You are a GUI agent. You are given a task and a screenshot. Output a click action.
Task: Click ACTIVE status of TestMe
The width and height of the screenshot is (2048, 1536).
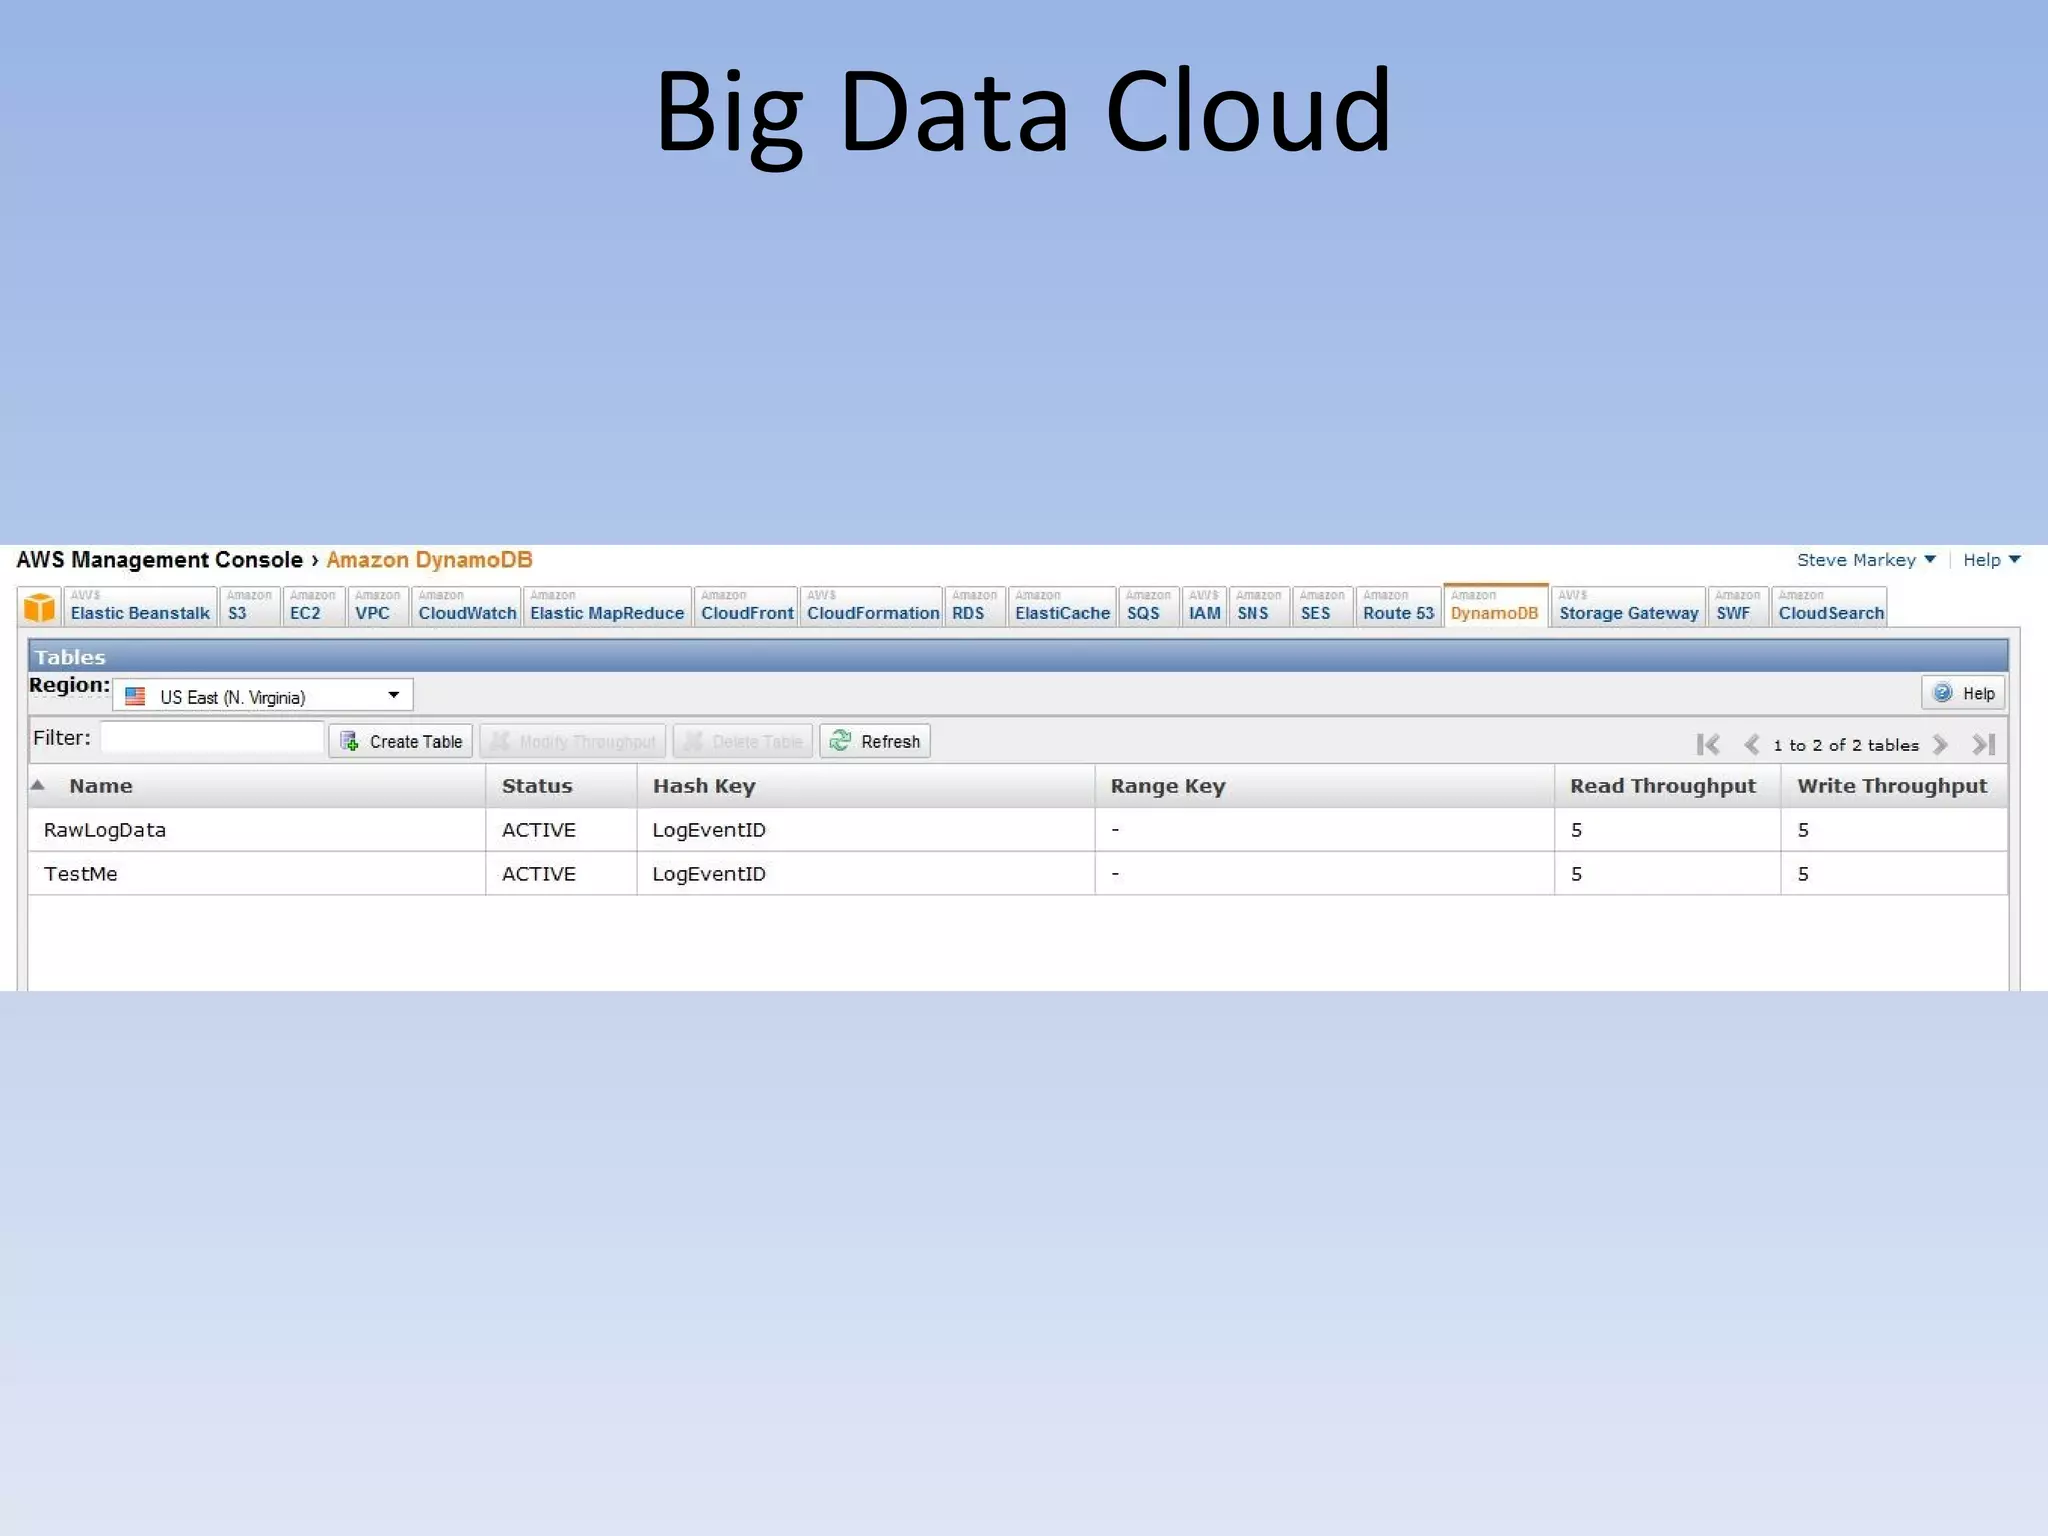[539, 874]
